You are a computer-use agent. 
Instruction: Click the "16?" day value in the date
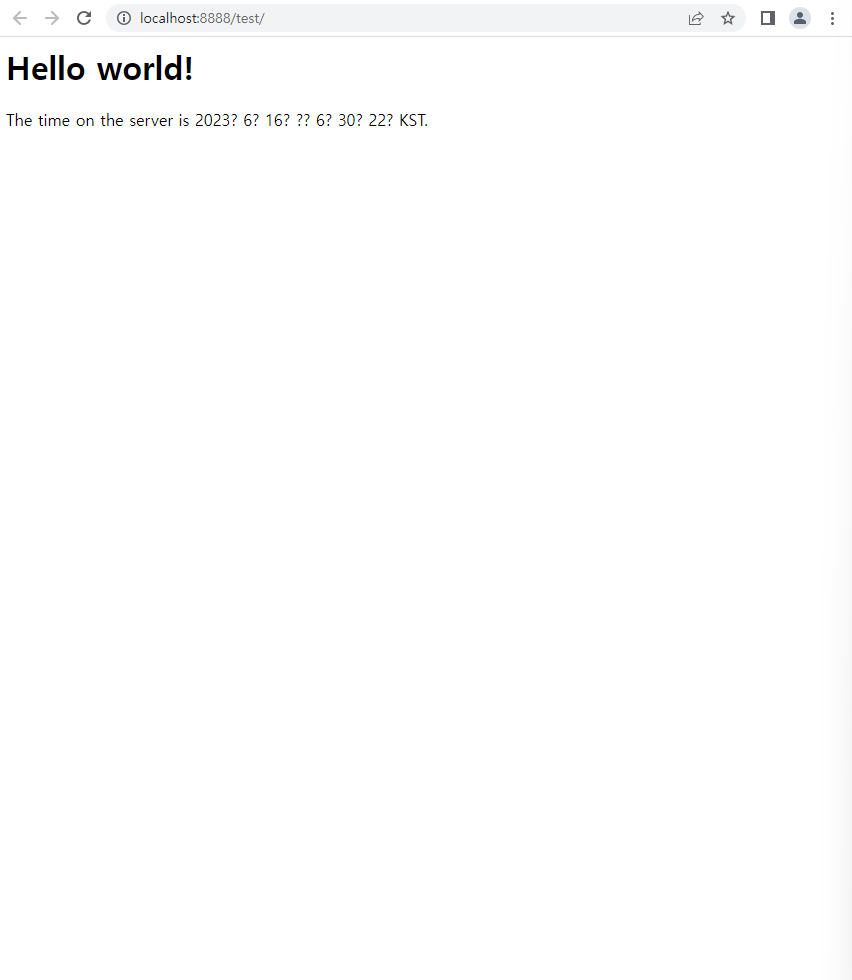tap(278, 120)
